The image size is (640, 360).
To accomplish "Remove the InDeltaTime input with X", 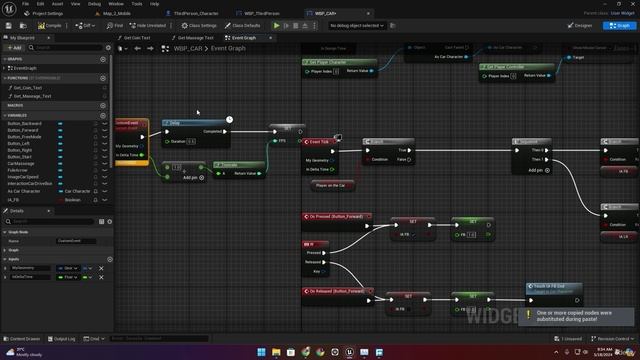I will (x=101, y=278).
